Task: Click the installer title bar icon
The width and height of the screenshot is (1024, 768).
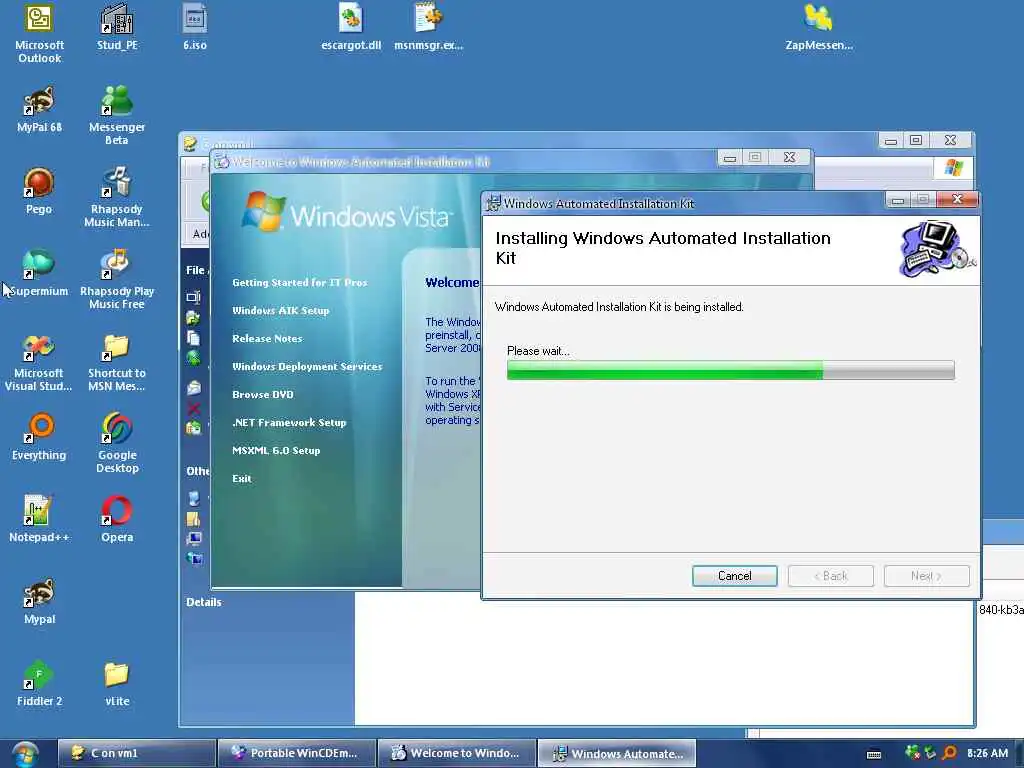Action: click(493, 203)
